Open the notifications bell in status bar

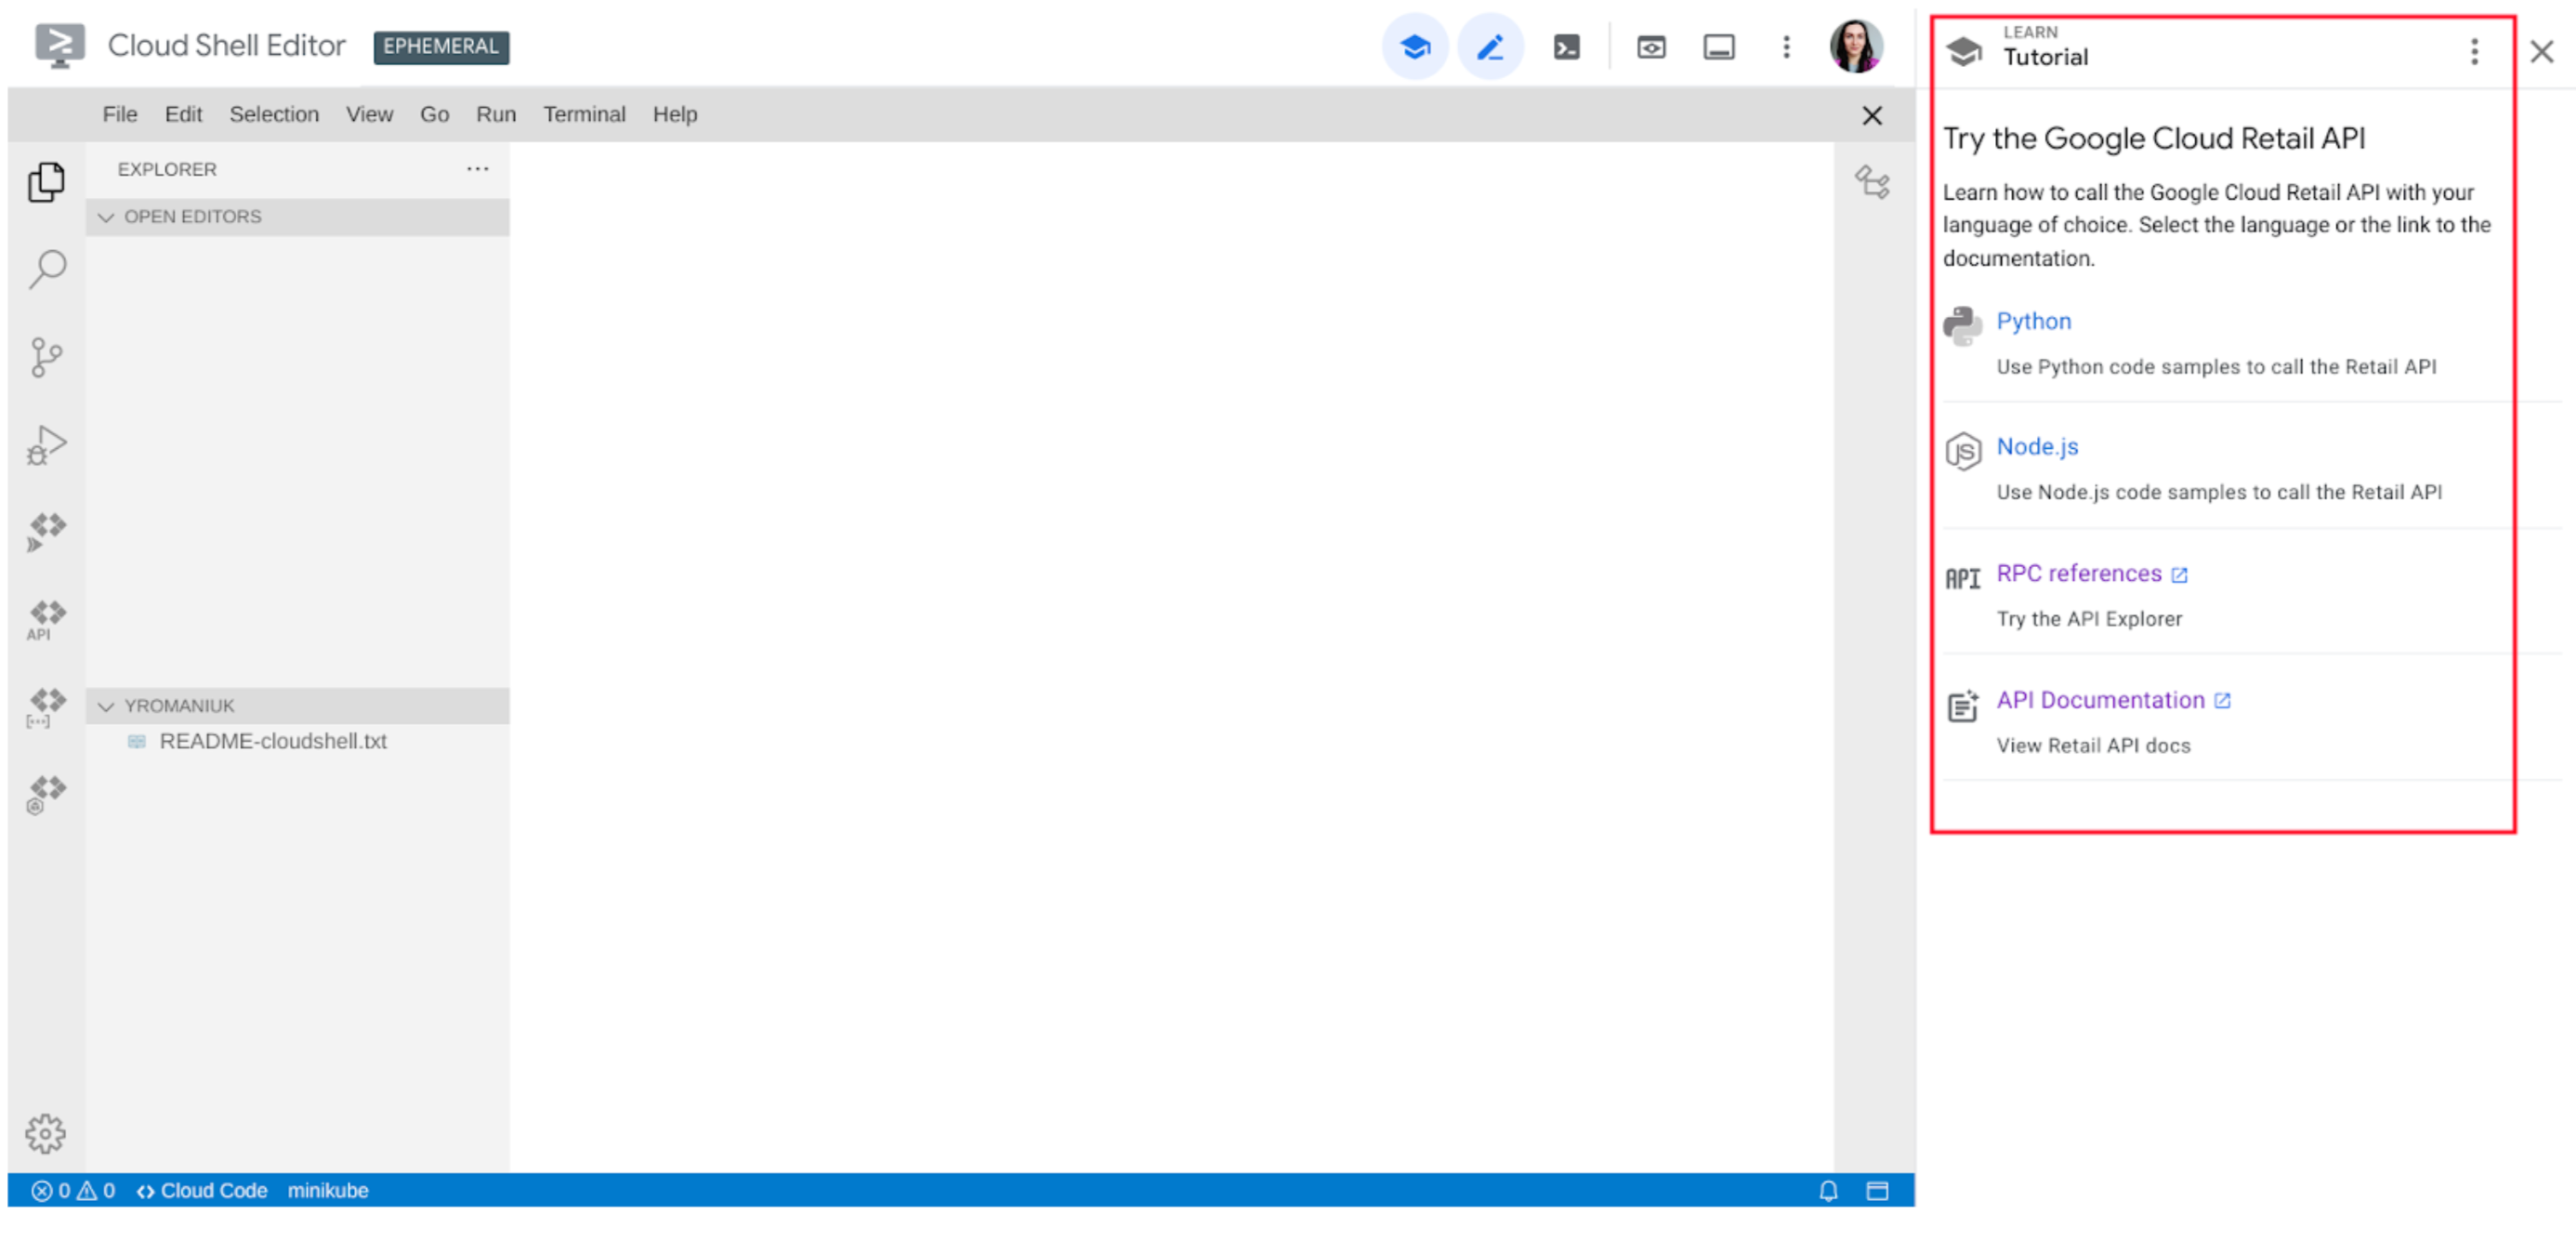1828,1191
